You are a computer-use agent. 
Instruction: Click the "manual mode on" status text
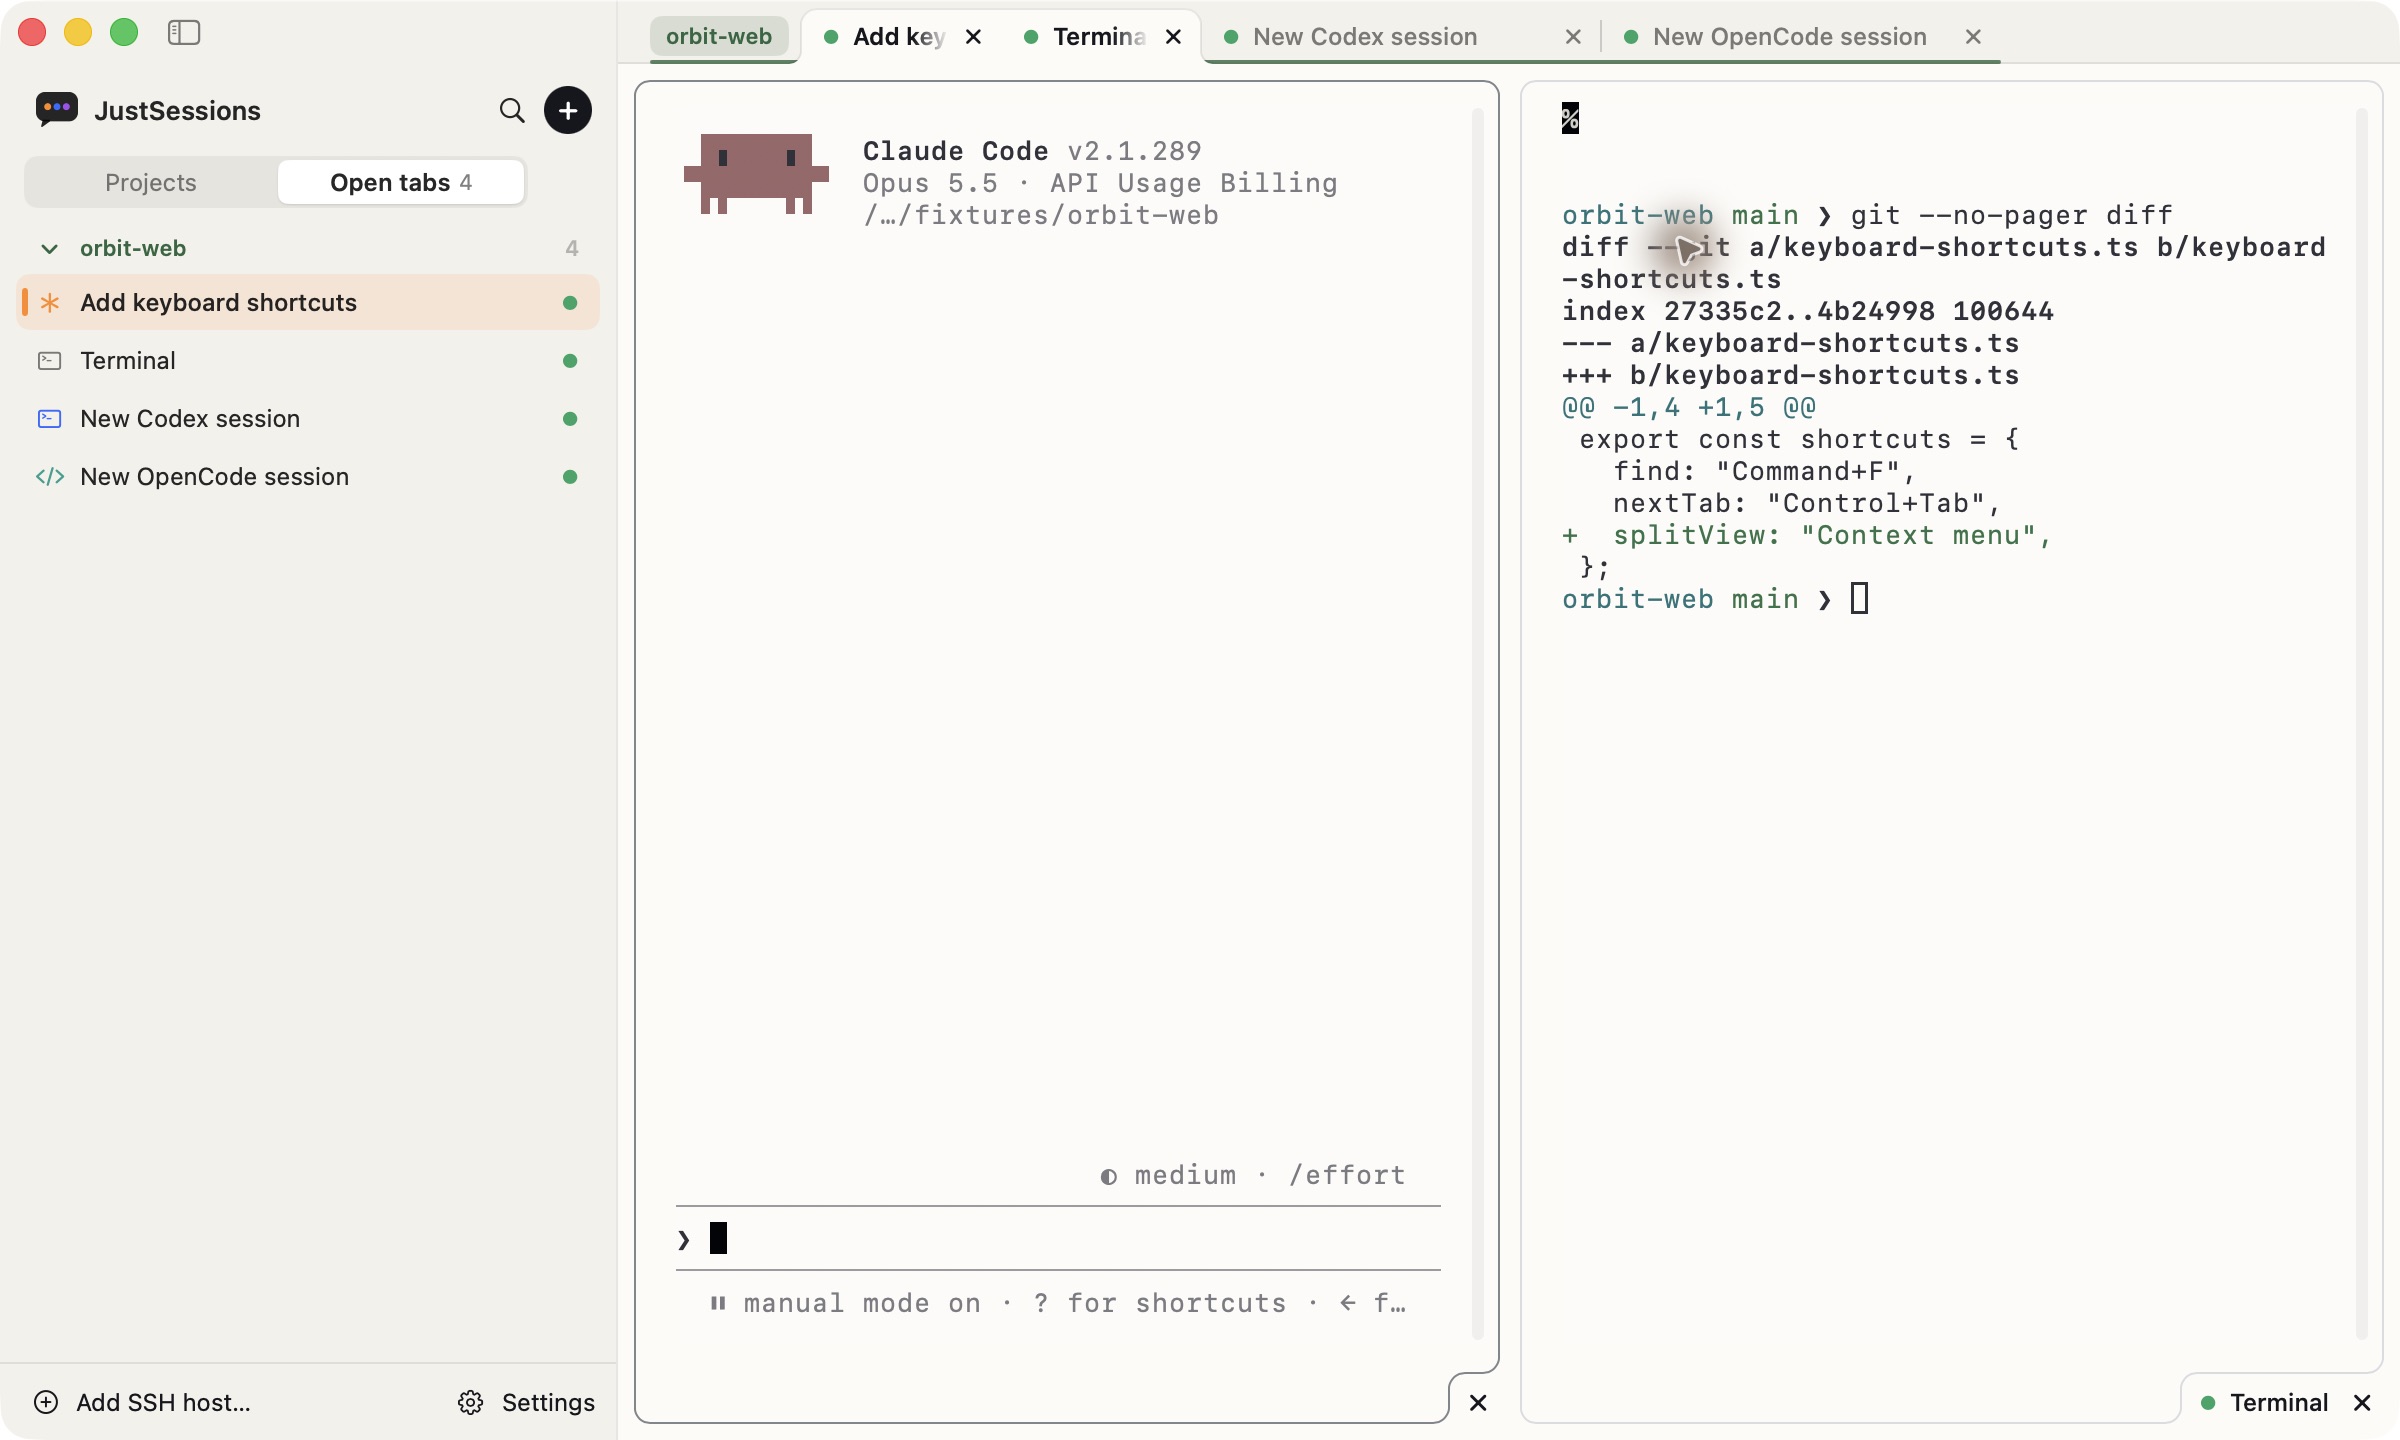tap(862, 1303)
